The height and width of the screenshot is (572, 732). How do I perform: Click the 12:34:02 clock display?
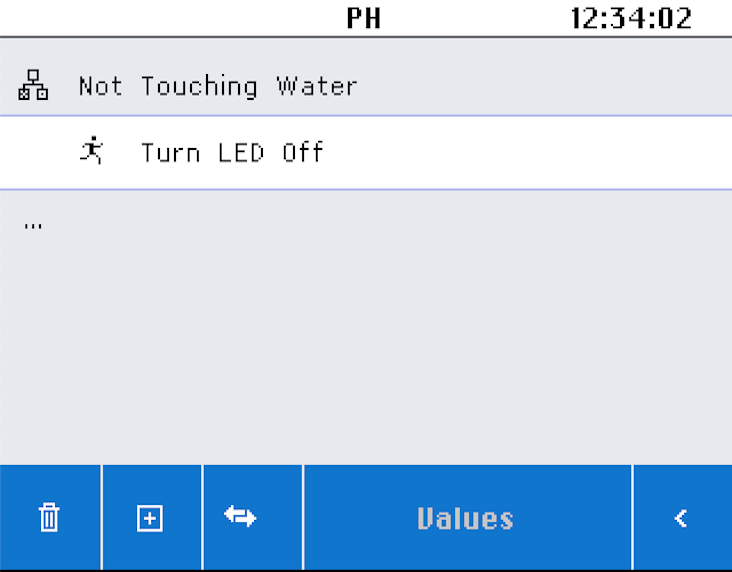(x=630, y=18)
